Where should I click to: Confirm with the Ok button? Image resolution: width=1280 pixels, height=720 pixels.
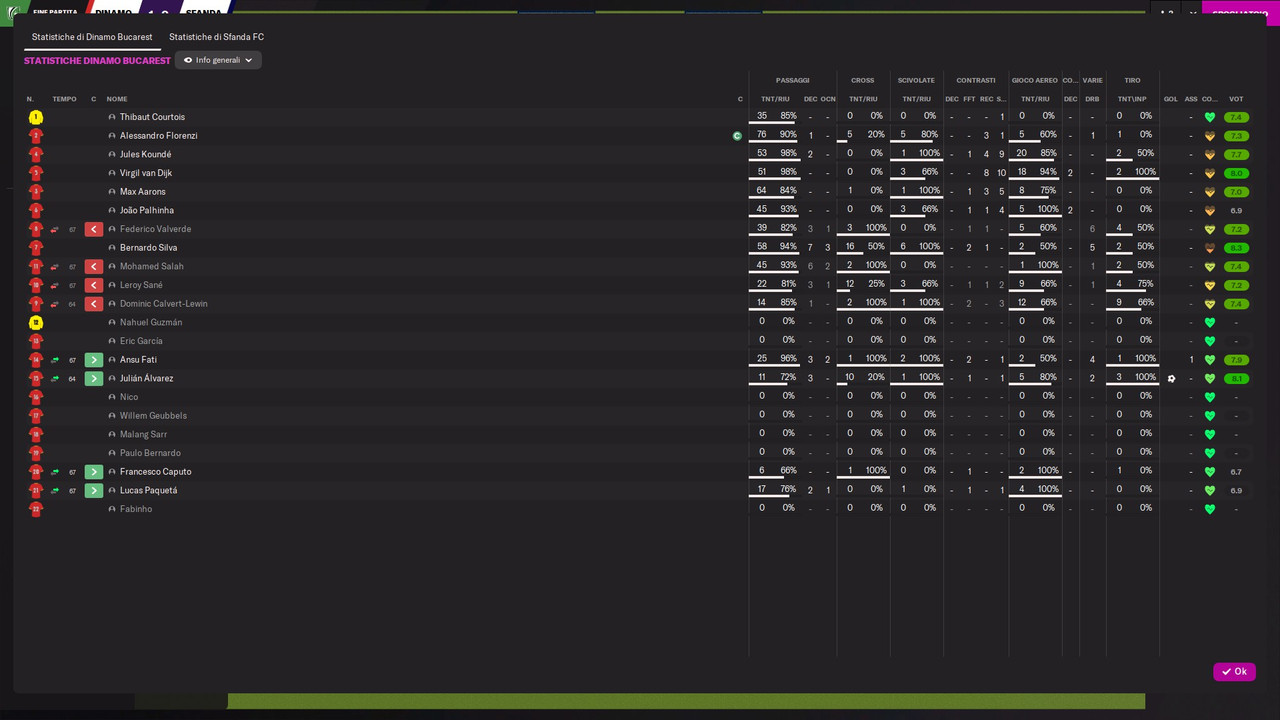click(1234, 672)
